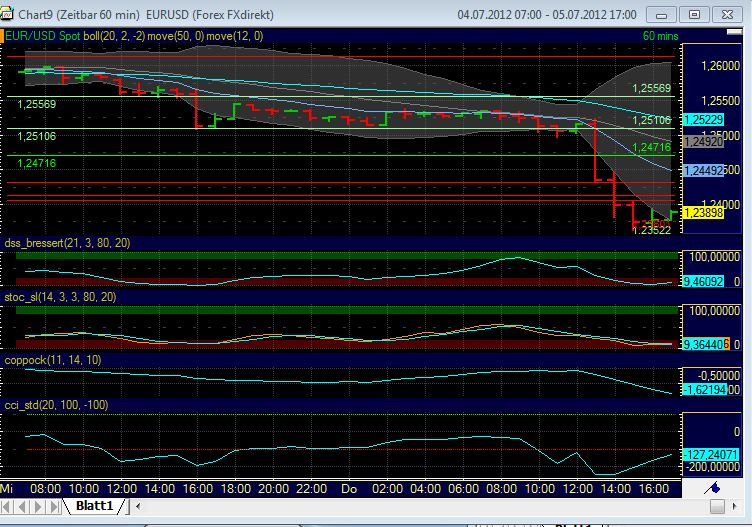Click the Mi day label on time axis
Viewport: 752px width, 527px height.
point(7,489)
